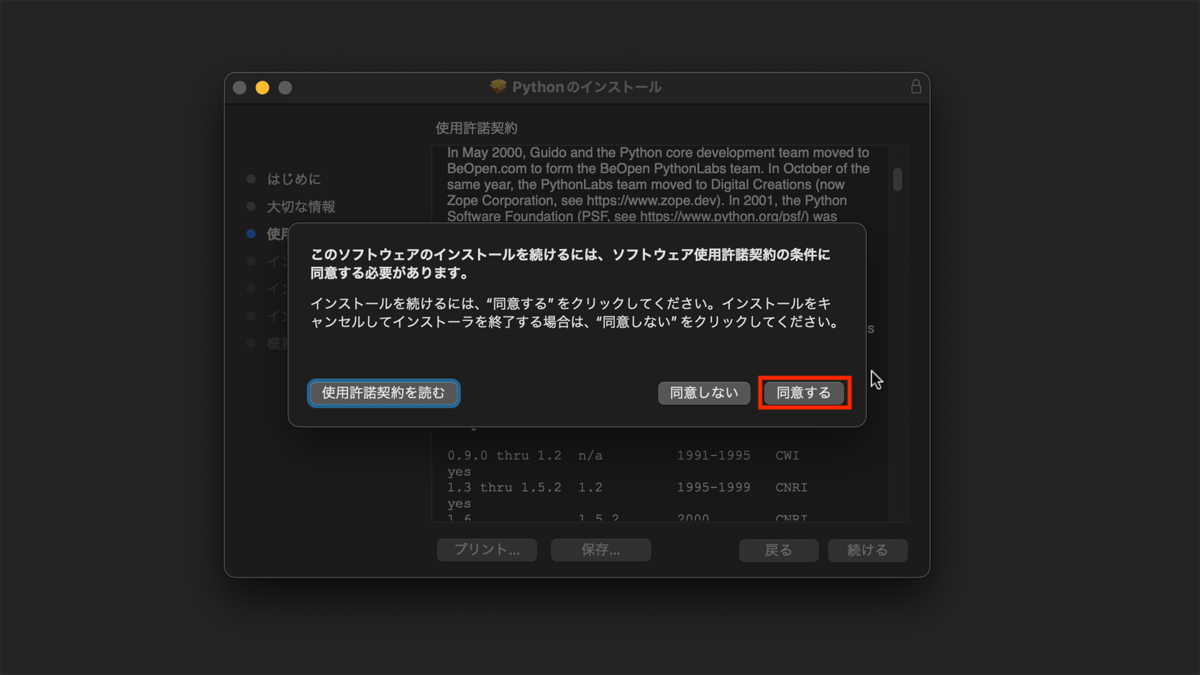1200x675 pixels.
Task: Click the 同意する (Agree) button
Action: [804, 393]
